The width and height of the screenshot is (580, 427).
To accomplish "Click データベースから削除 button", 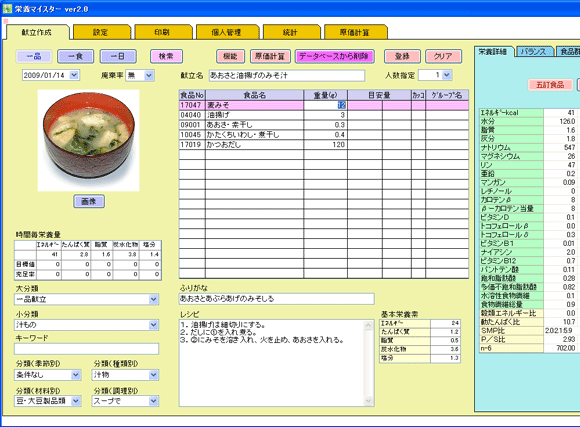I will pyautogui.click(x=334, y=56).
